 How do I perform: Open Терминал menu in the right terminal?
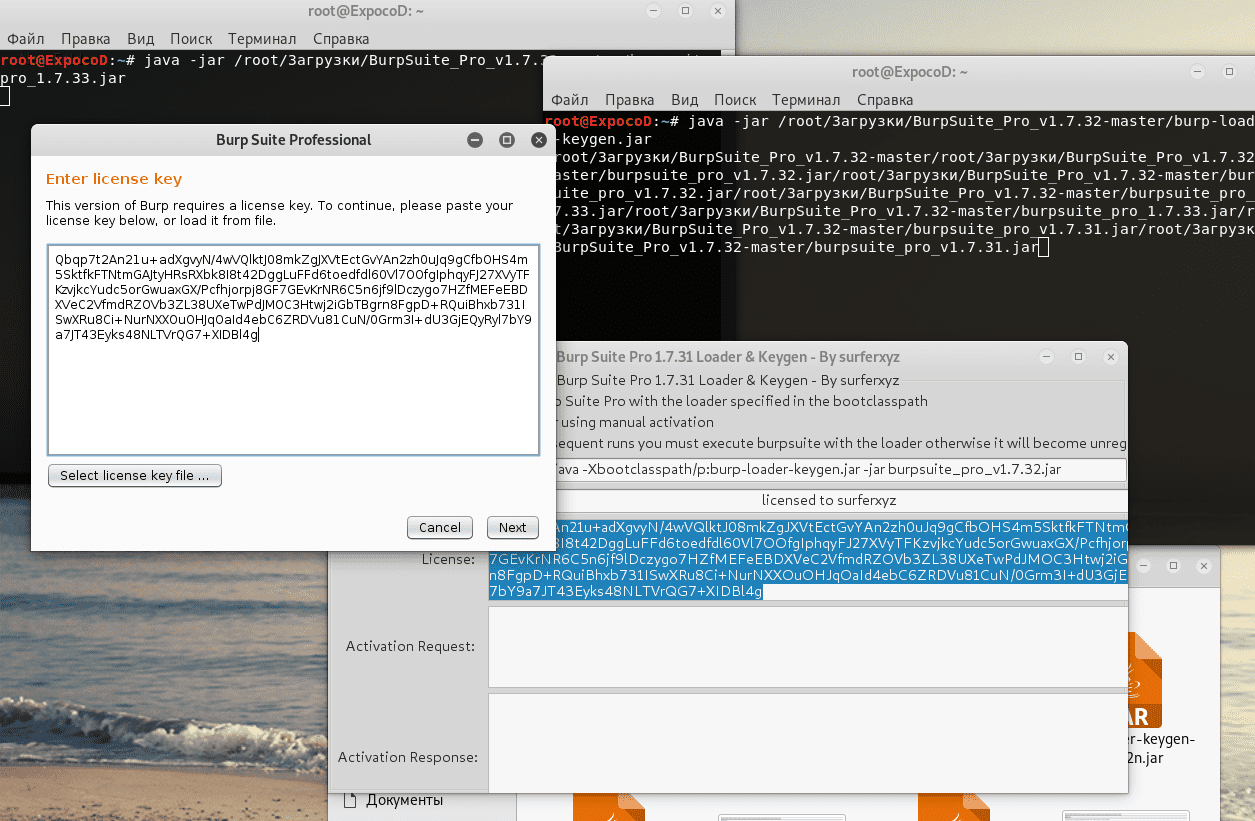click(805, 100)
